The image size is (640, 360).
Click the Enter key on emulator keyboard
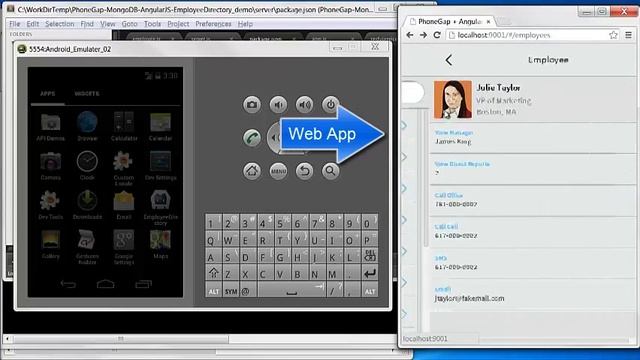[370, 273]
